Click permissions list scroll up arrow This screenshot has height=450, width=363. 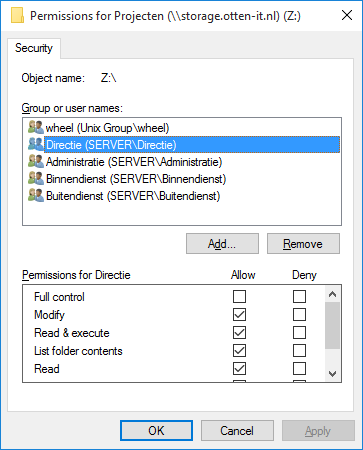pyautogui.click(x=332, y=294)
